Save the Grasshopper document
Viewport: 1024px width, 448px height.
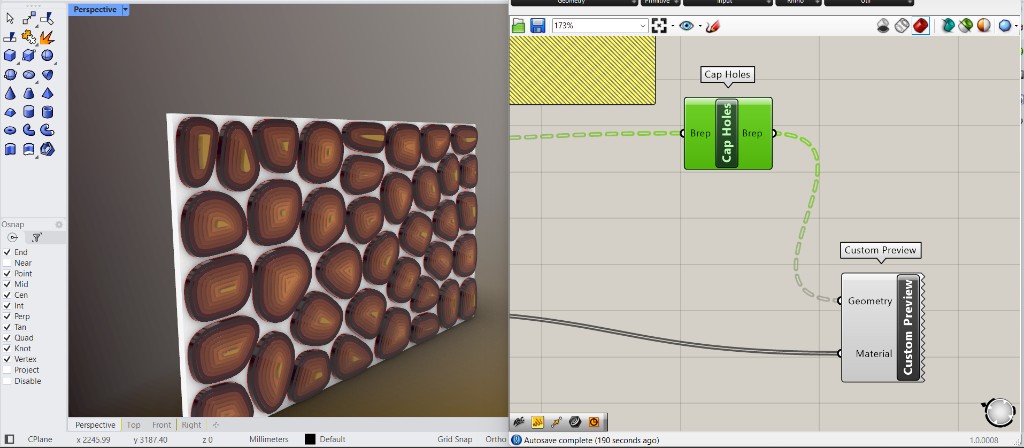point(537,25)
